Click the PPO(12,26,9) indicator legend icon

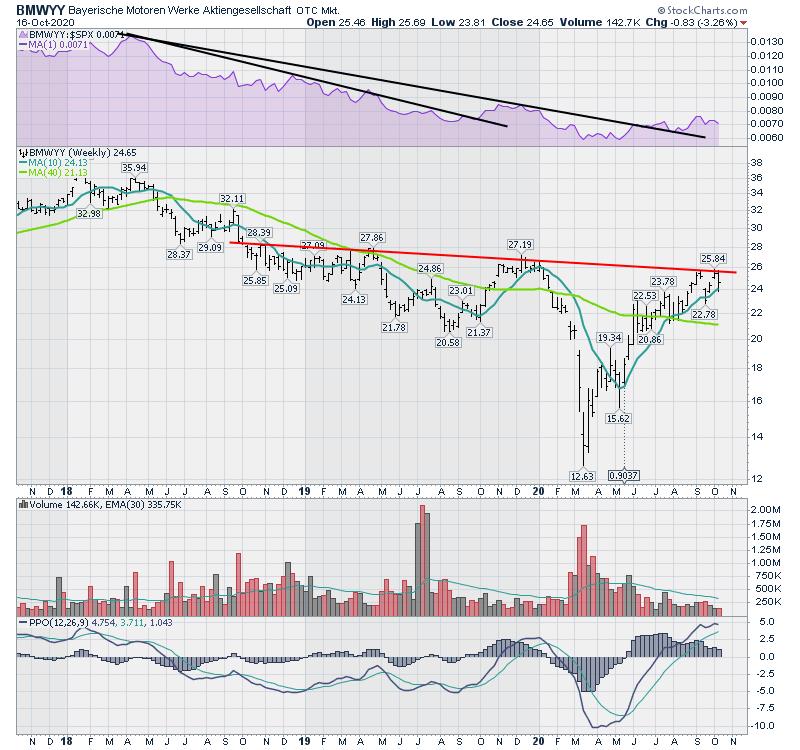pos(22,622)
